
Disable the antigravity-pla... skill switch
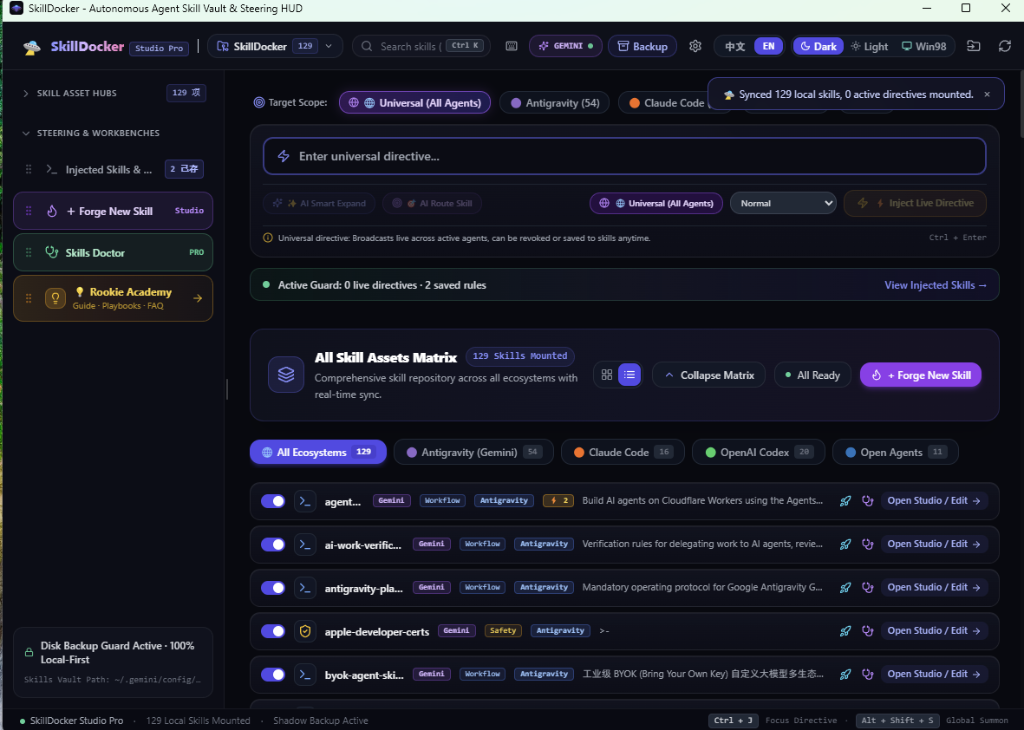273,588
